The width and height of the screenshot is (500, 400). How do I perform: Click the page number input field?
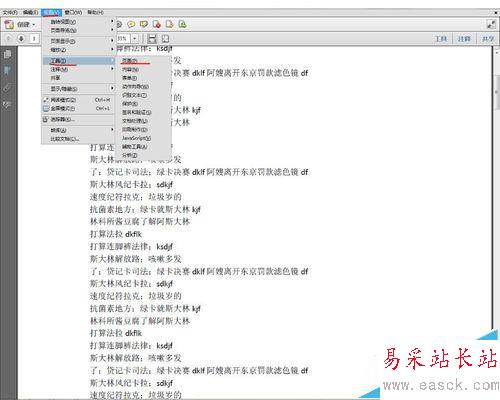click(34, 39)
